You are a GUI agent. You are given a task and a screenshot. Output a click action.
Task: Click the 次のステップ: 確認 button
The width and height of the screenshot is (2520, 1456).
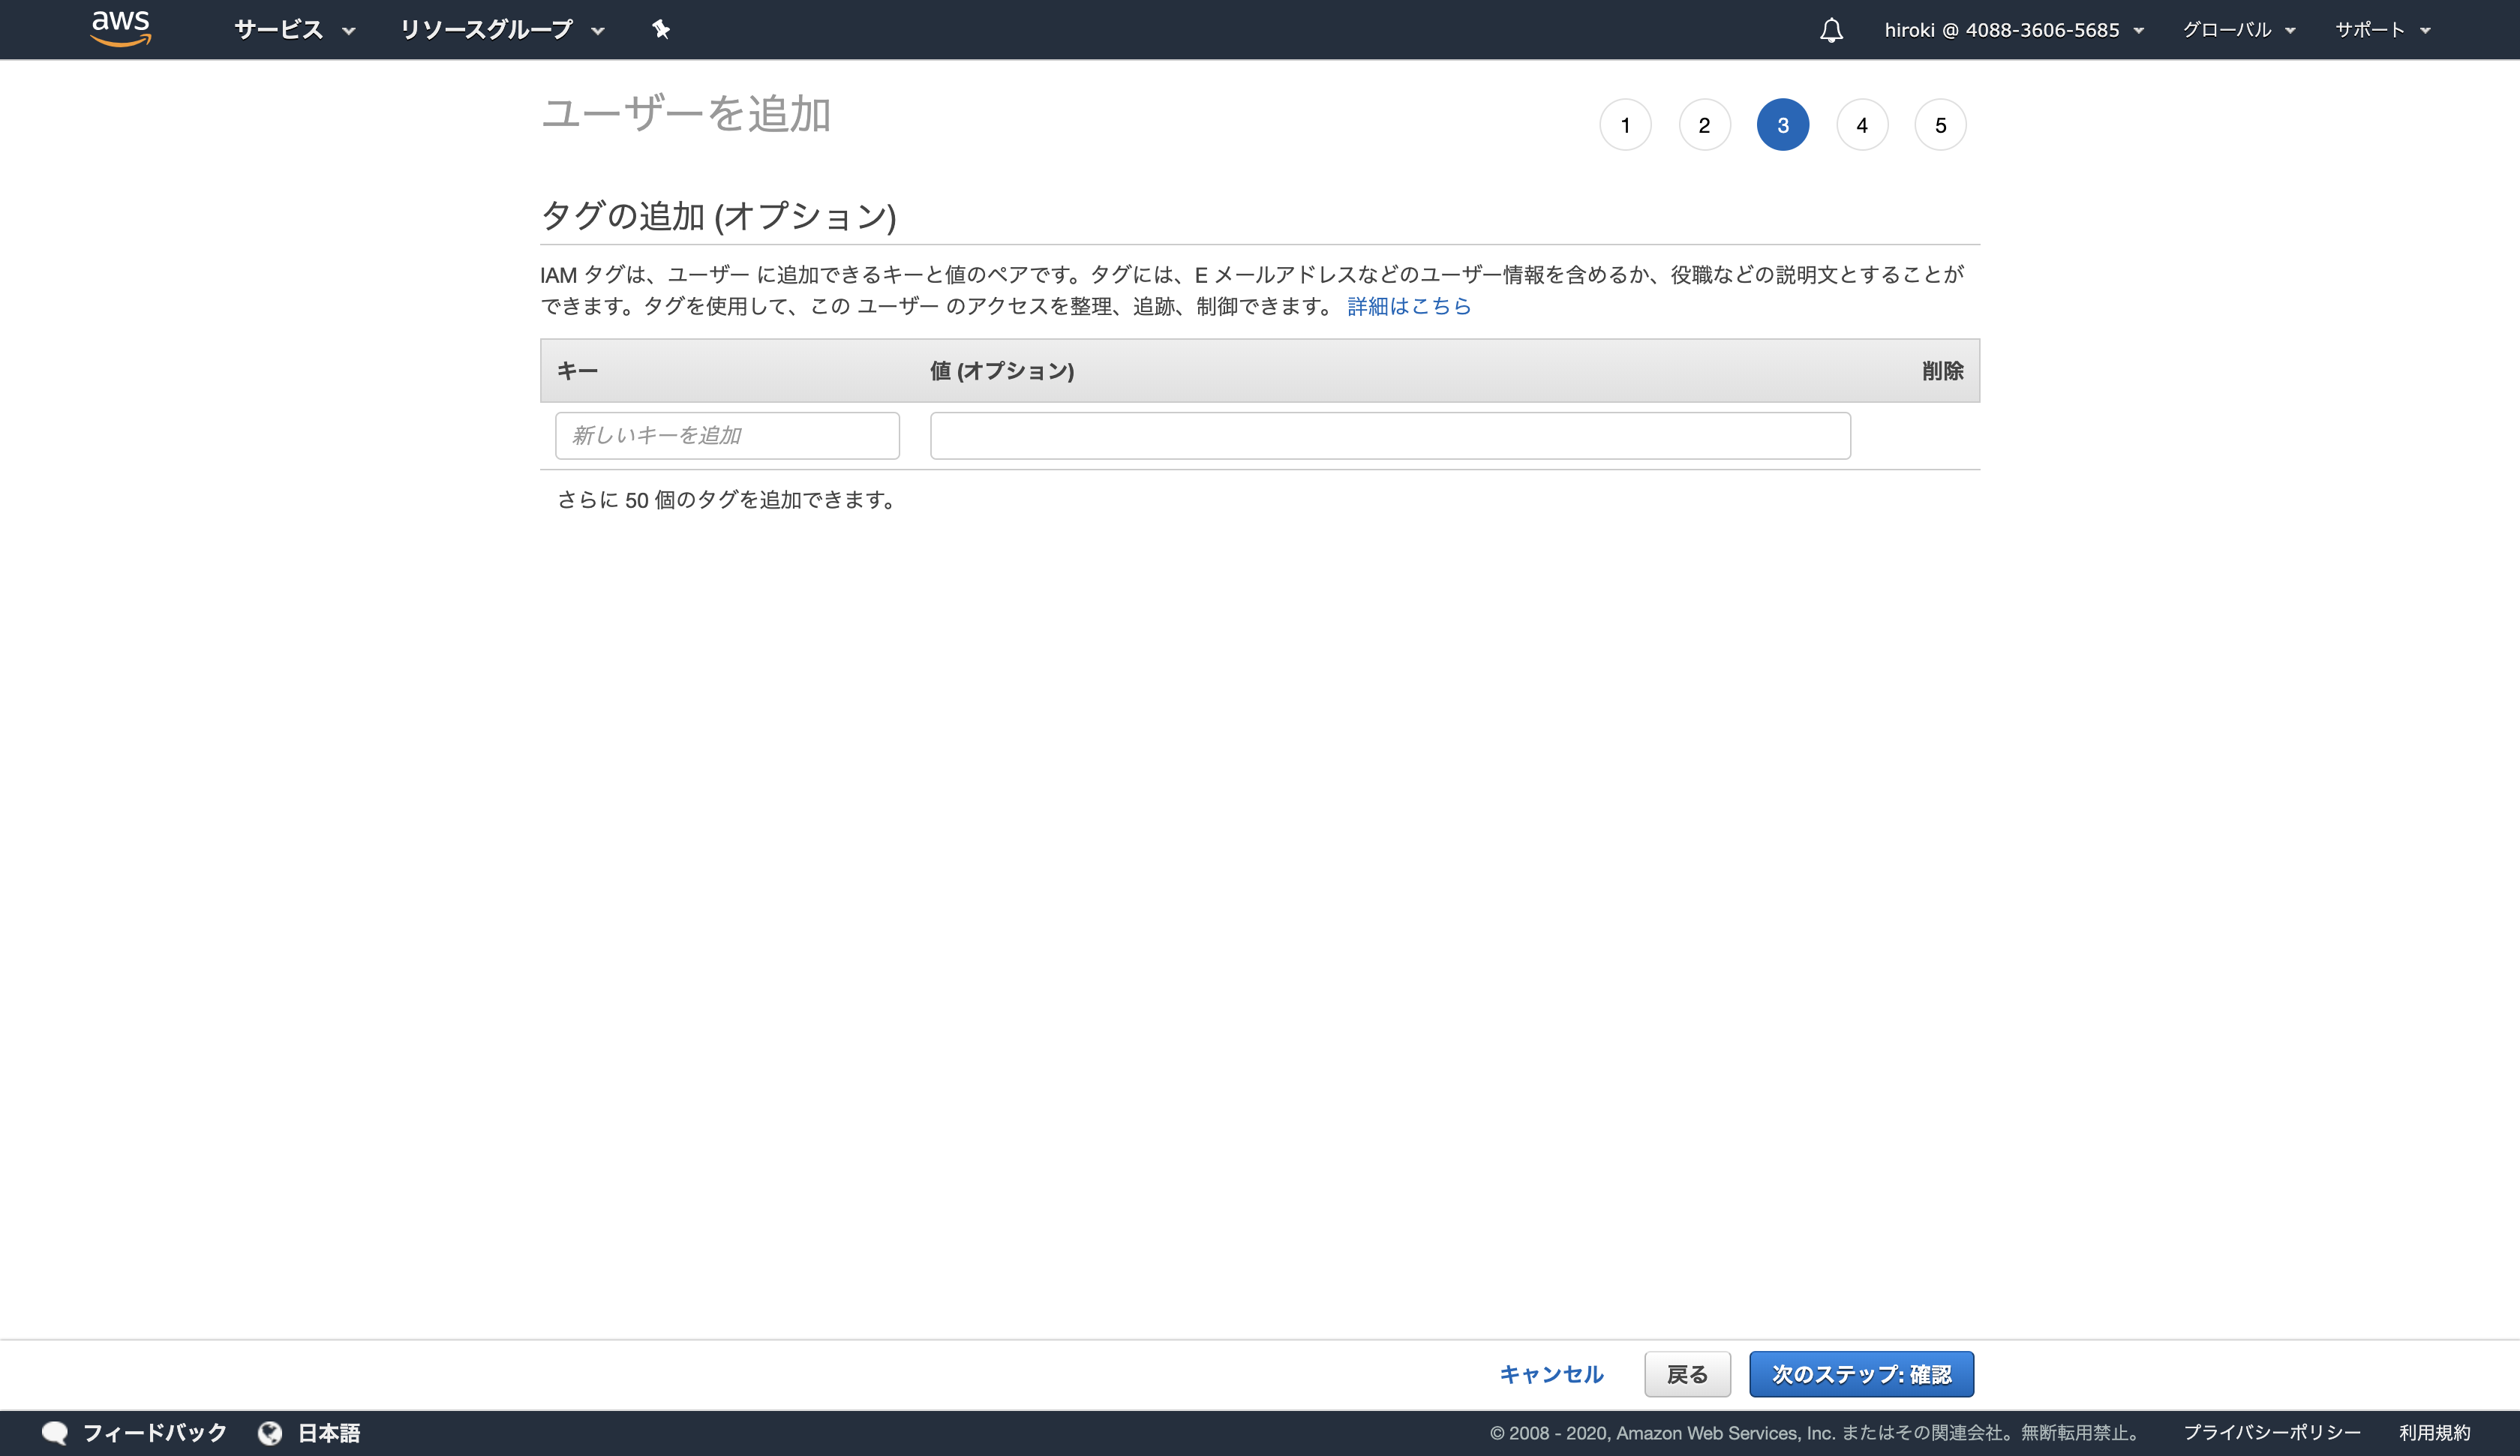[x=1861, y=1374]
